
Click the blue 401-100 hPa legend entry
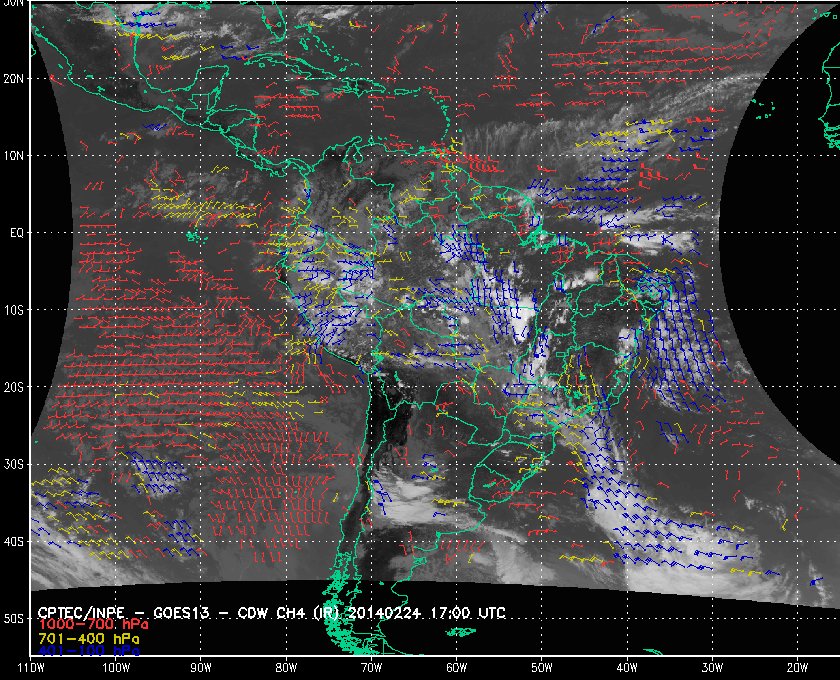[x=88, y=651]
